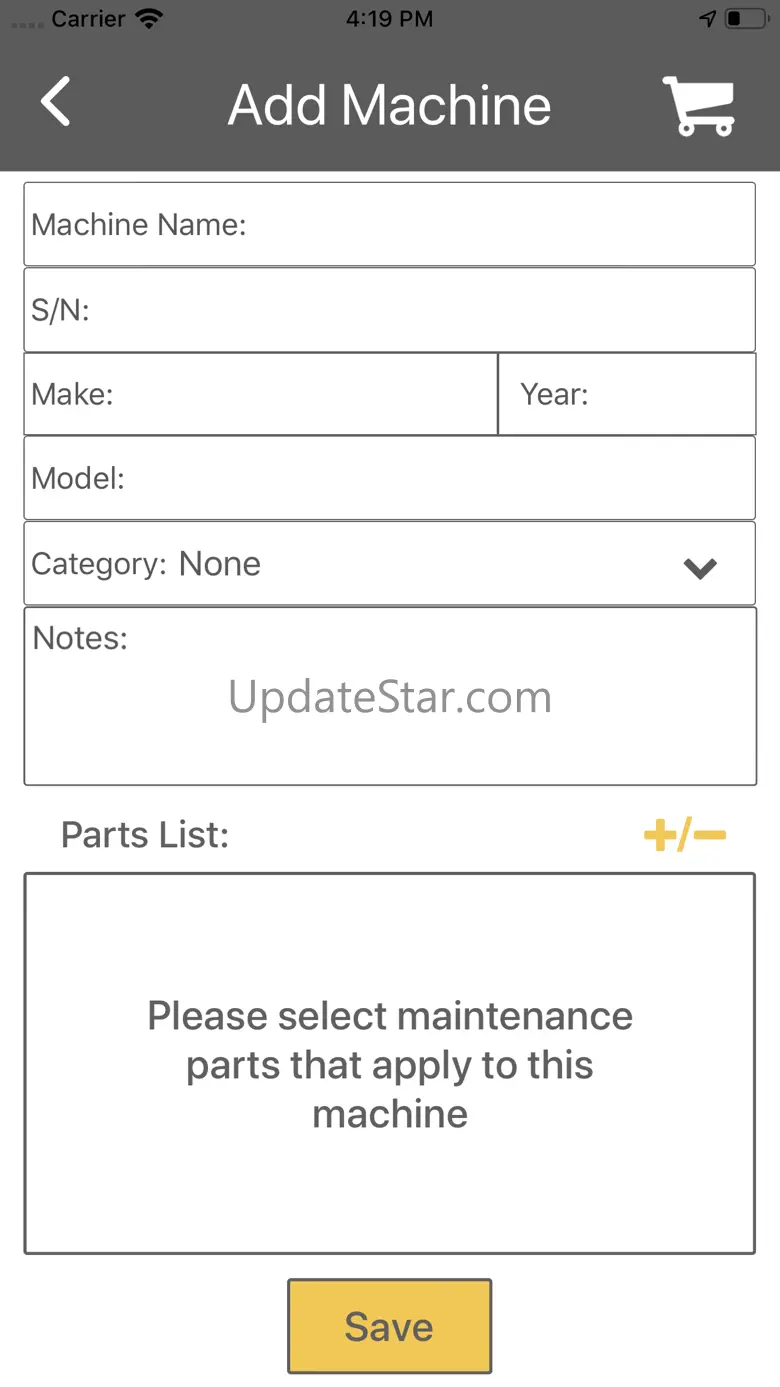Tap the empty maintenance parts list box
The height and width of the screenshot is (1387, 780).
click(x=390, y=1064)
